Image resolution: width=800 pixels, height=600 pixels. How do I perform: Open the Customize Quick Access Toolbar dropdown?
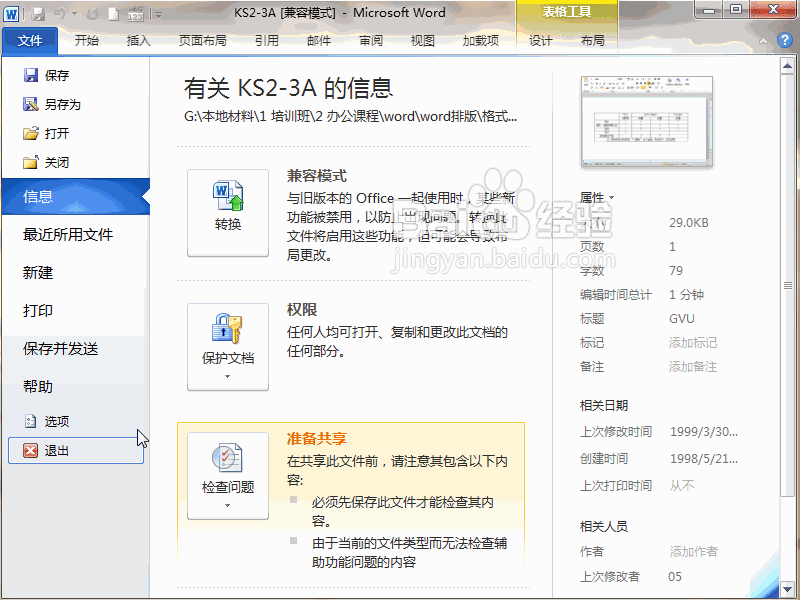[x=158, y=14]
